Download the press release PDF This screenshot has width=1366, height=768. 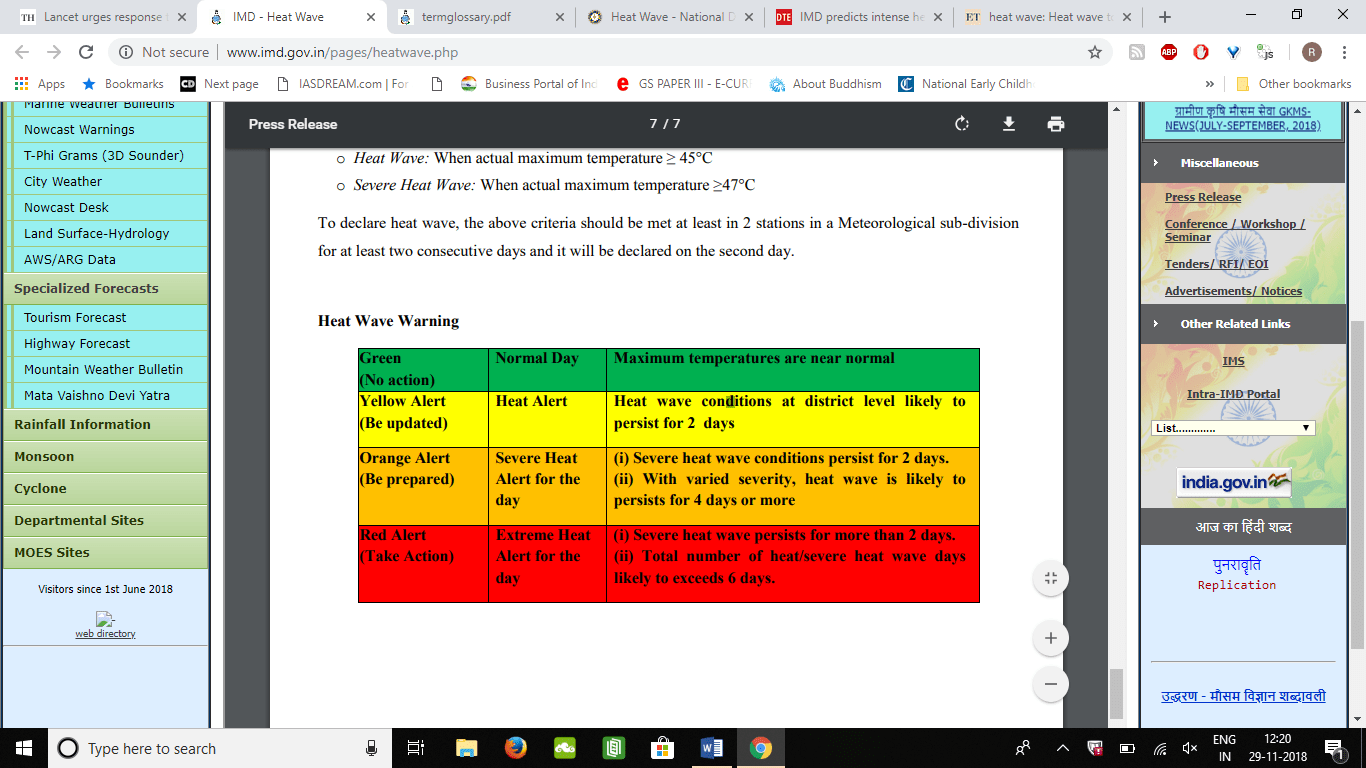[1009, 124]
